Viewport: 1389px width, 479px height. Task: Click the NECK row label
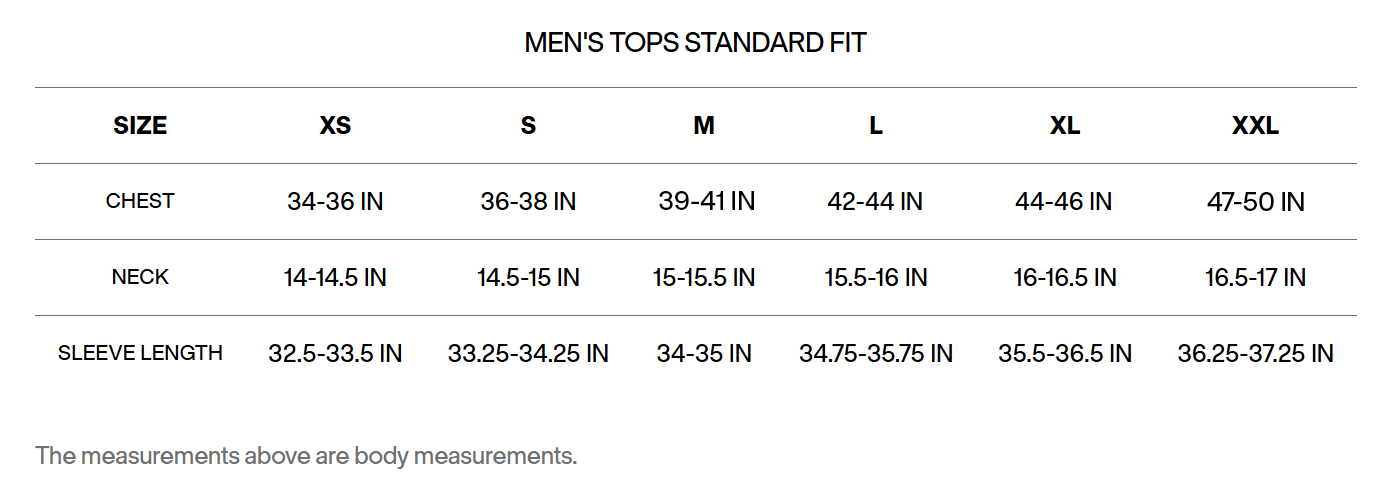(140, 277)
